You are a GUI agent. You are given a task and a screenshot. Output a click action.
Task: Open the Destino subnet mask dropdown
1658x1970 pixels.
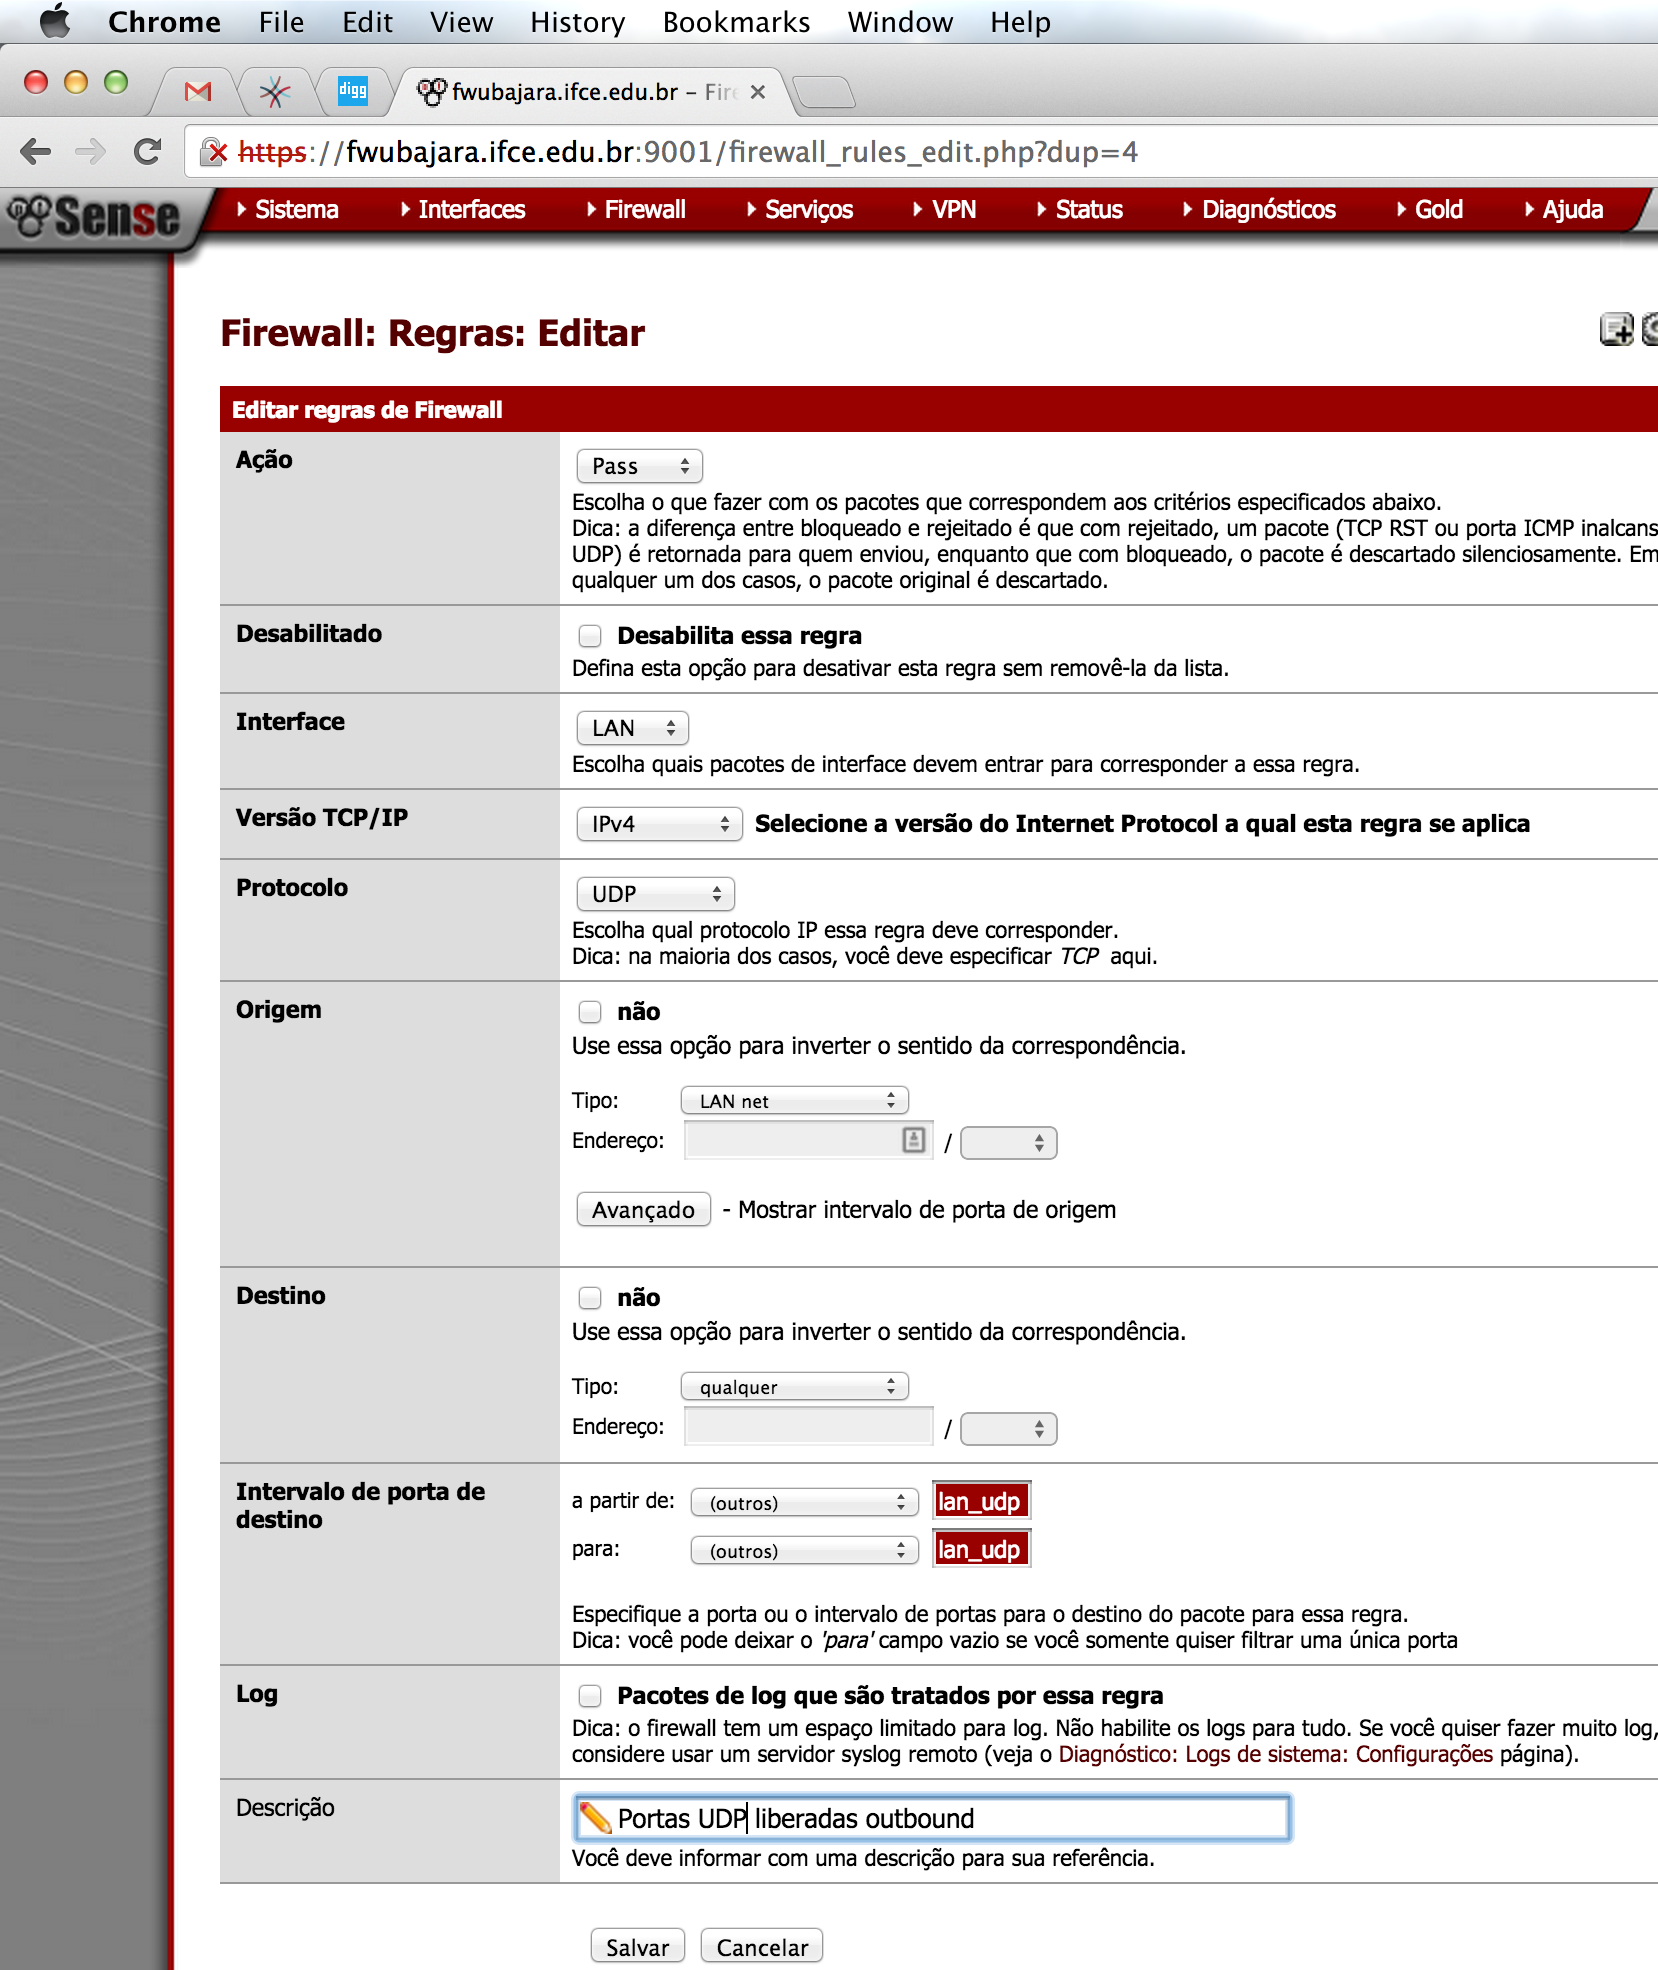[1008, 1429]
